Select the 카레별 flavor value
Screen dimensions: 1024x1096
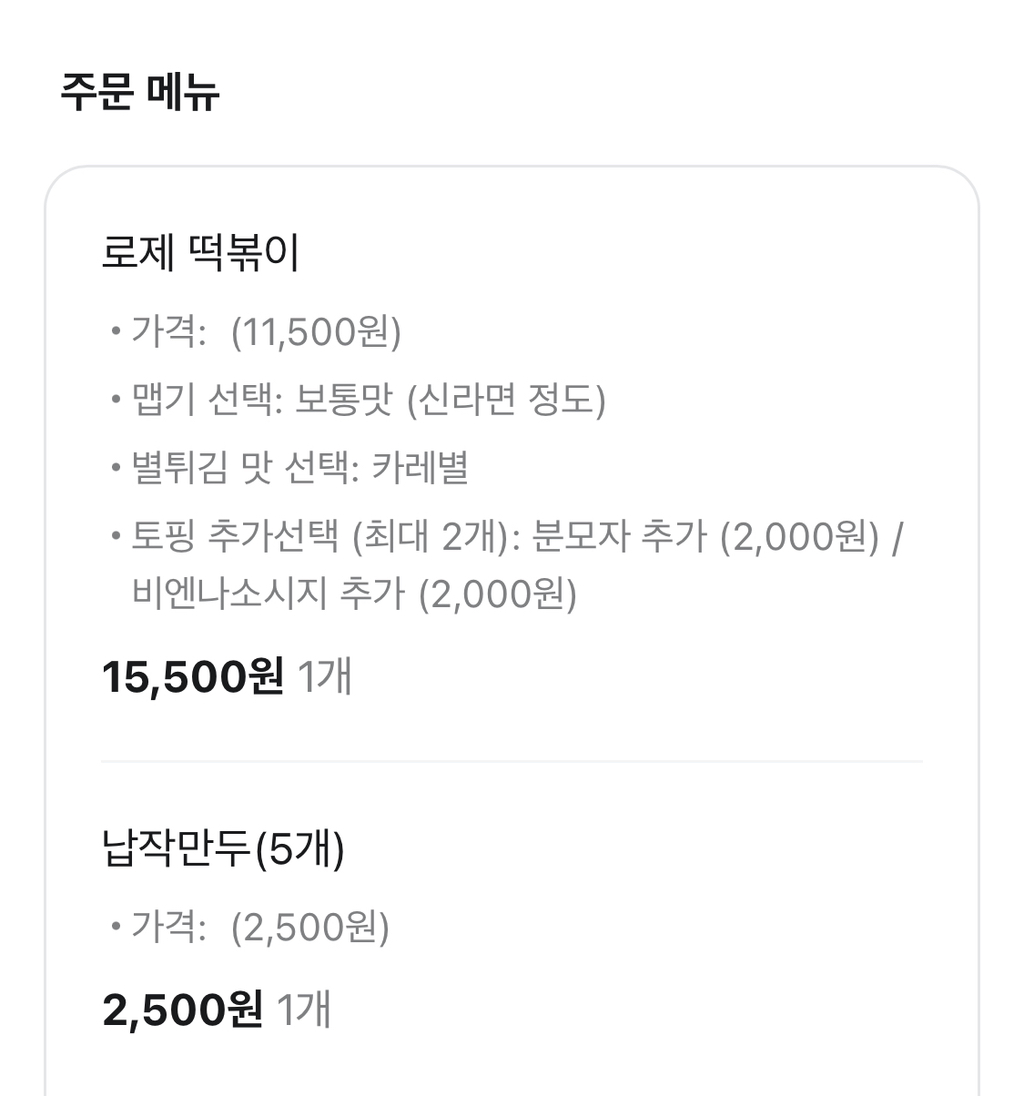click(x=420, y=468)
